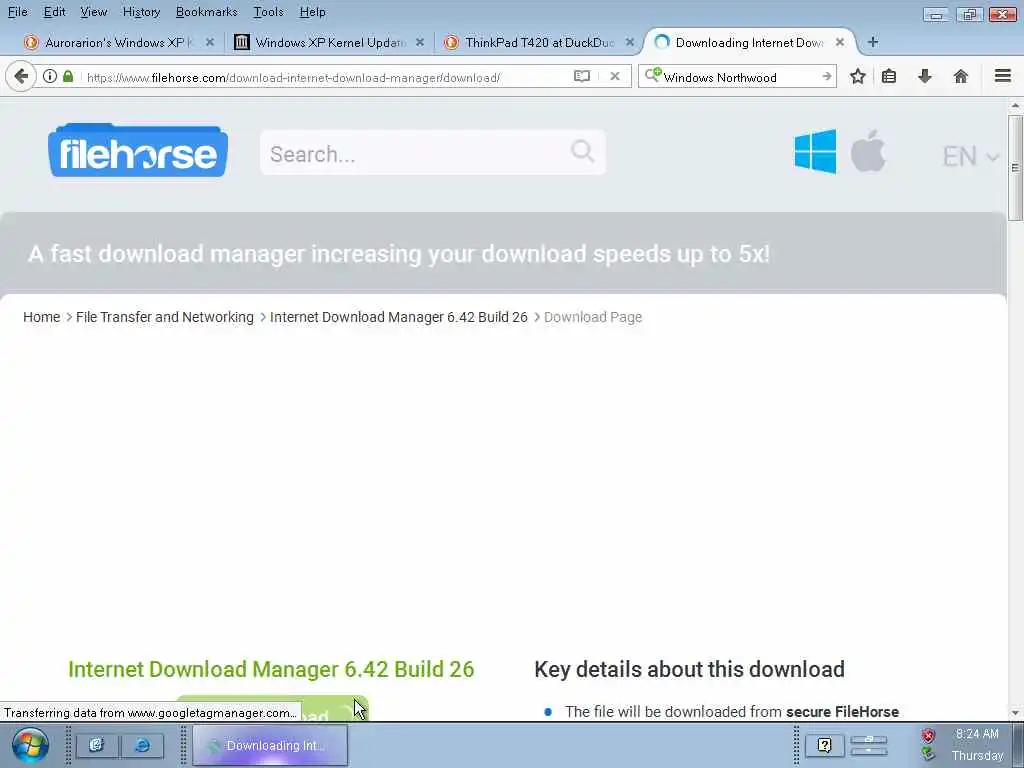Select the Windows platform icon
1024x768 pixels.
pyautogui.click(x=815, y=151)
